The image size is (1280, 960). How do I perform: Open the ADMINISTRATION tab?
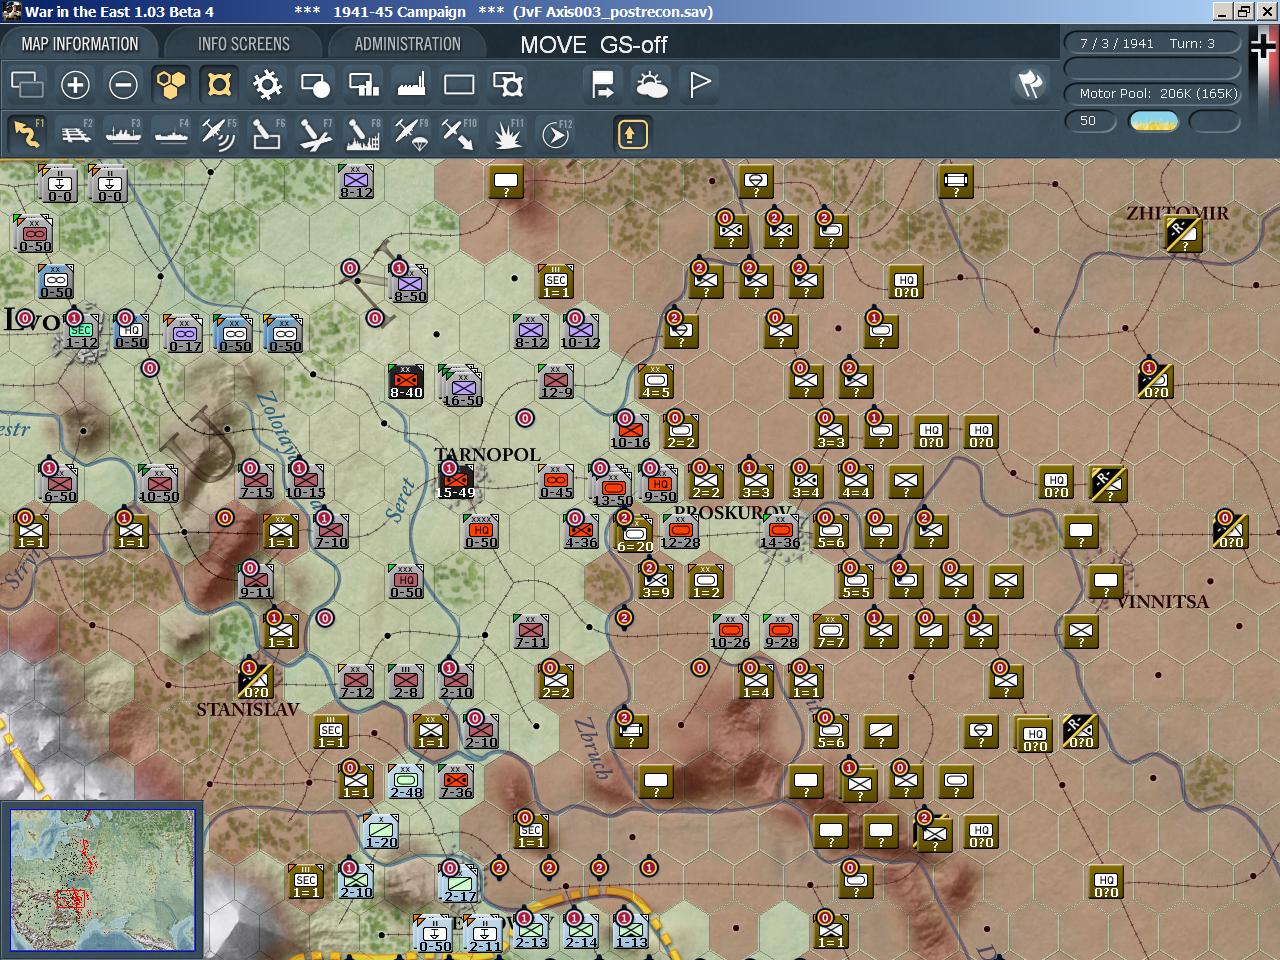(x=407, y=44)
